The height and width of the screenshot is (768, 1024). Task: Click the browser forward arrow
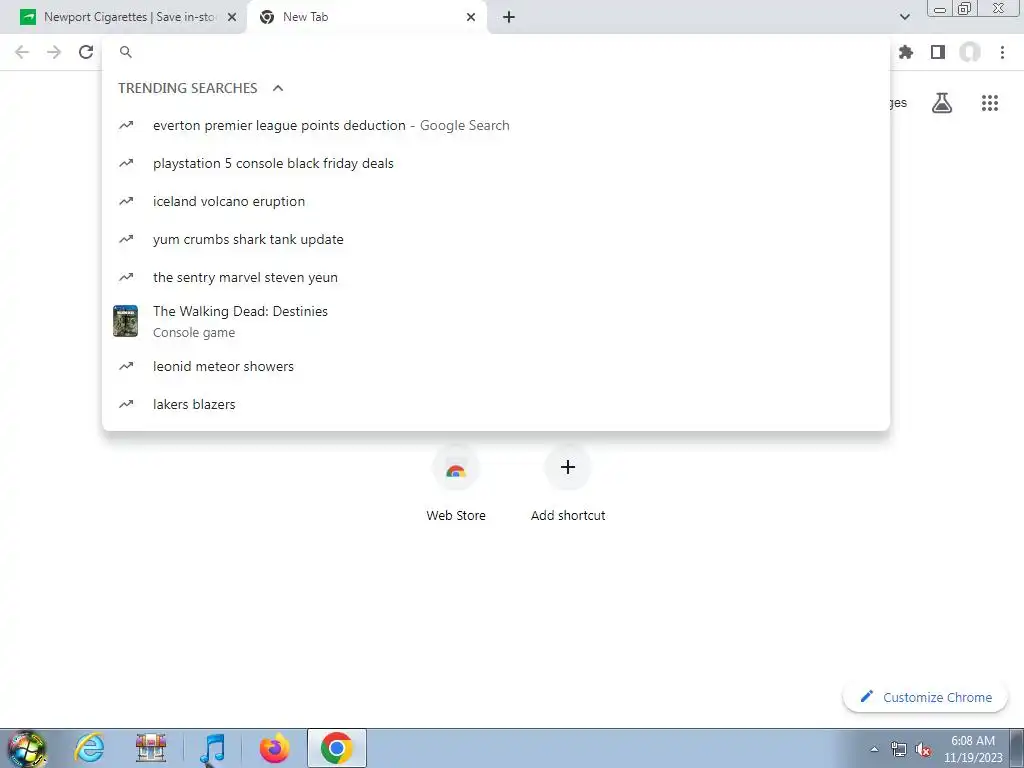[x=54, y=52]
